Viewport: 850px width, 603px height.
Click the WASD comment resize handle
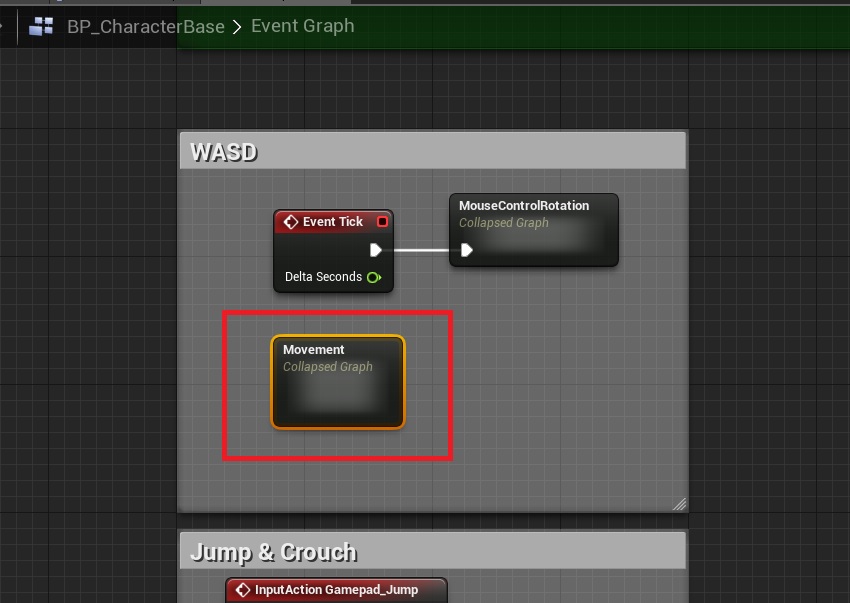[679, 503]
